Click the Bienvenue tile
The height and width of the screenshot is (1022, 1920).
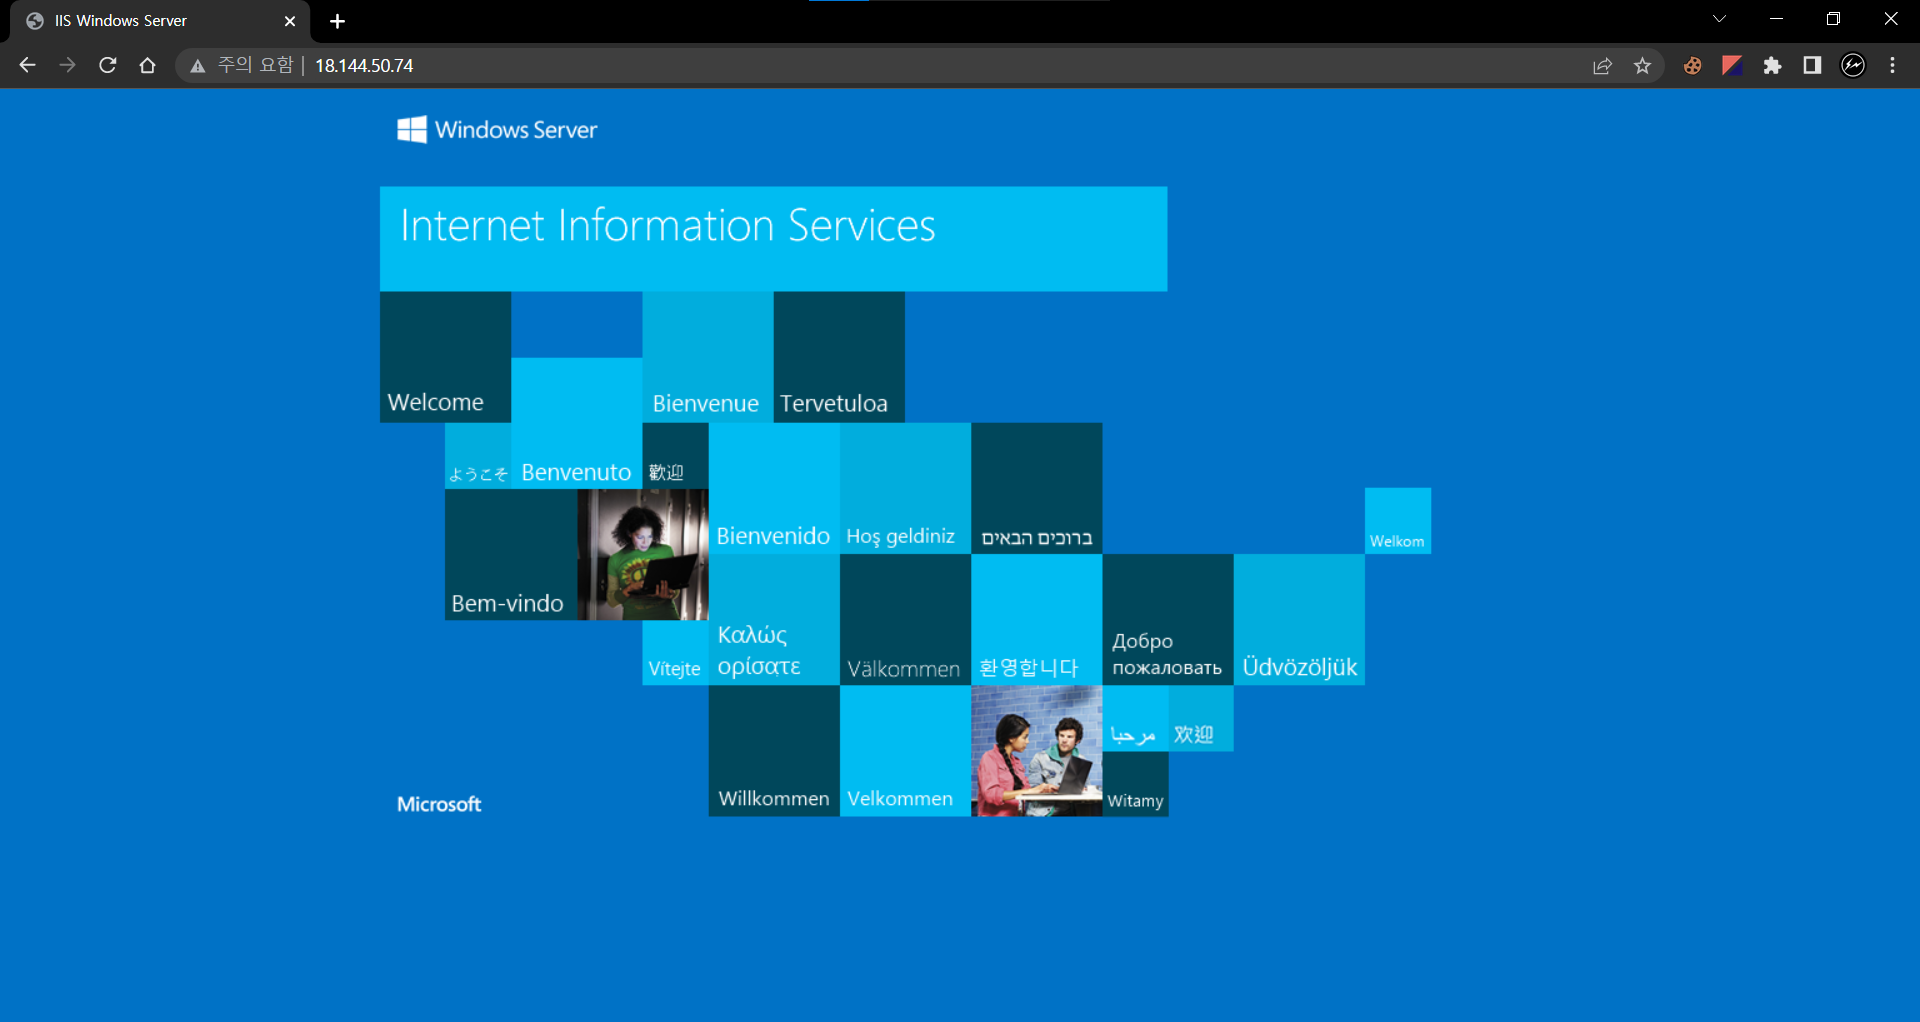click(x=707, y=357)
